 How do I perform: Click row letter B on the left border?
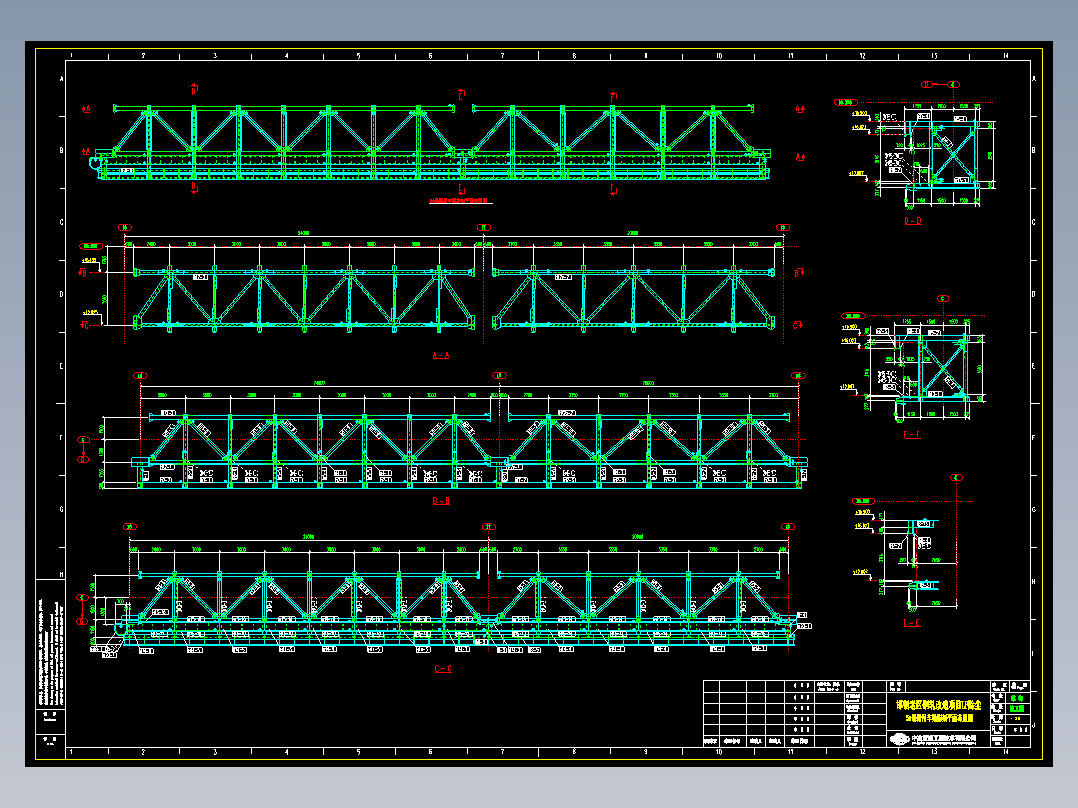[61, 150]
